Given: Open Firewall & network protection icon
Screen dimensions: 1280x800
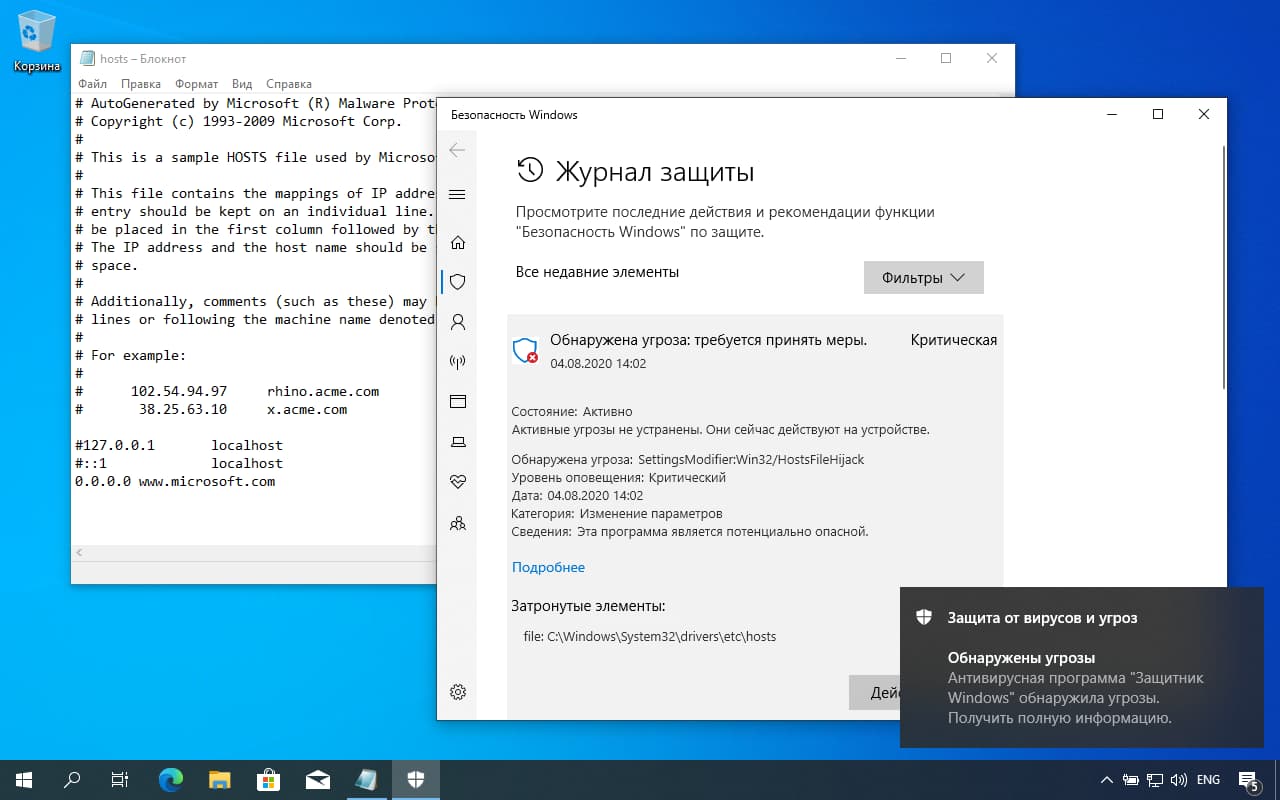Looking at the screenshot, I should tap(457, 361).
